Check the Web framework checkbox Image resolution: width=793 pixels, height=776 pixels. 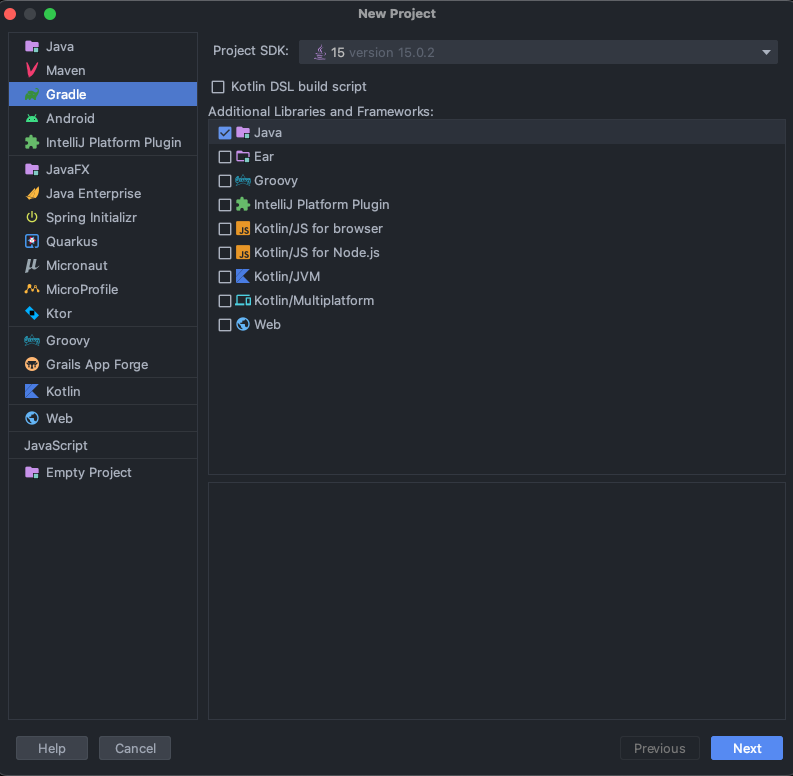(x=225, y=325)
